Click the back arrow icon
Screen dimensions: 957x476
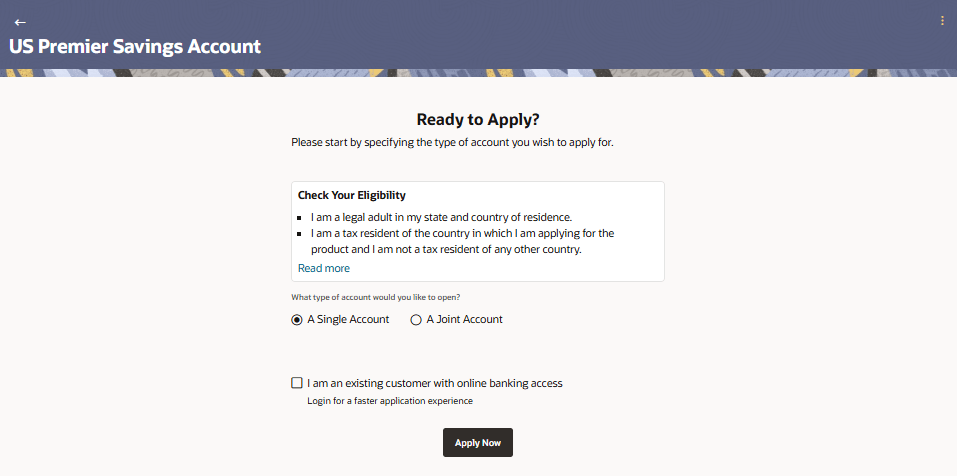click(x=20, y=22)
